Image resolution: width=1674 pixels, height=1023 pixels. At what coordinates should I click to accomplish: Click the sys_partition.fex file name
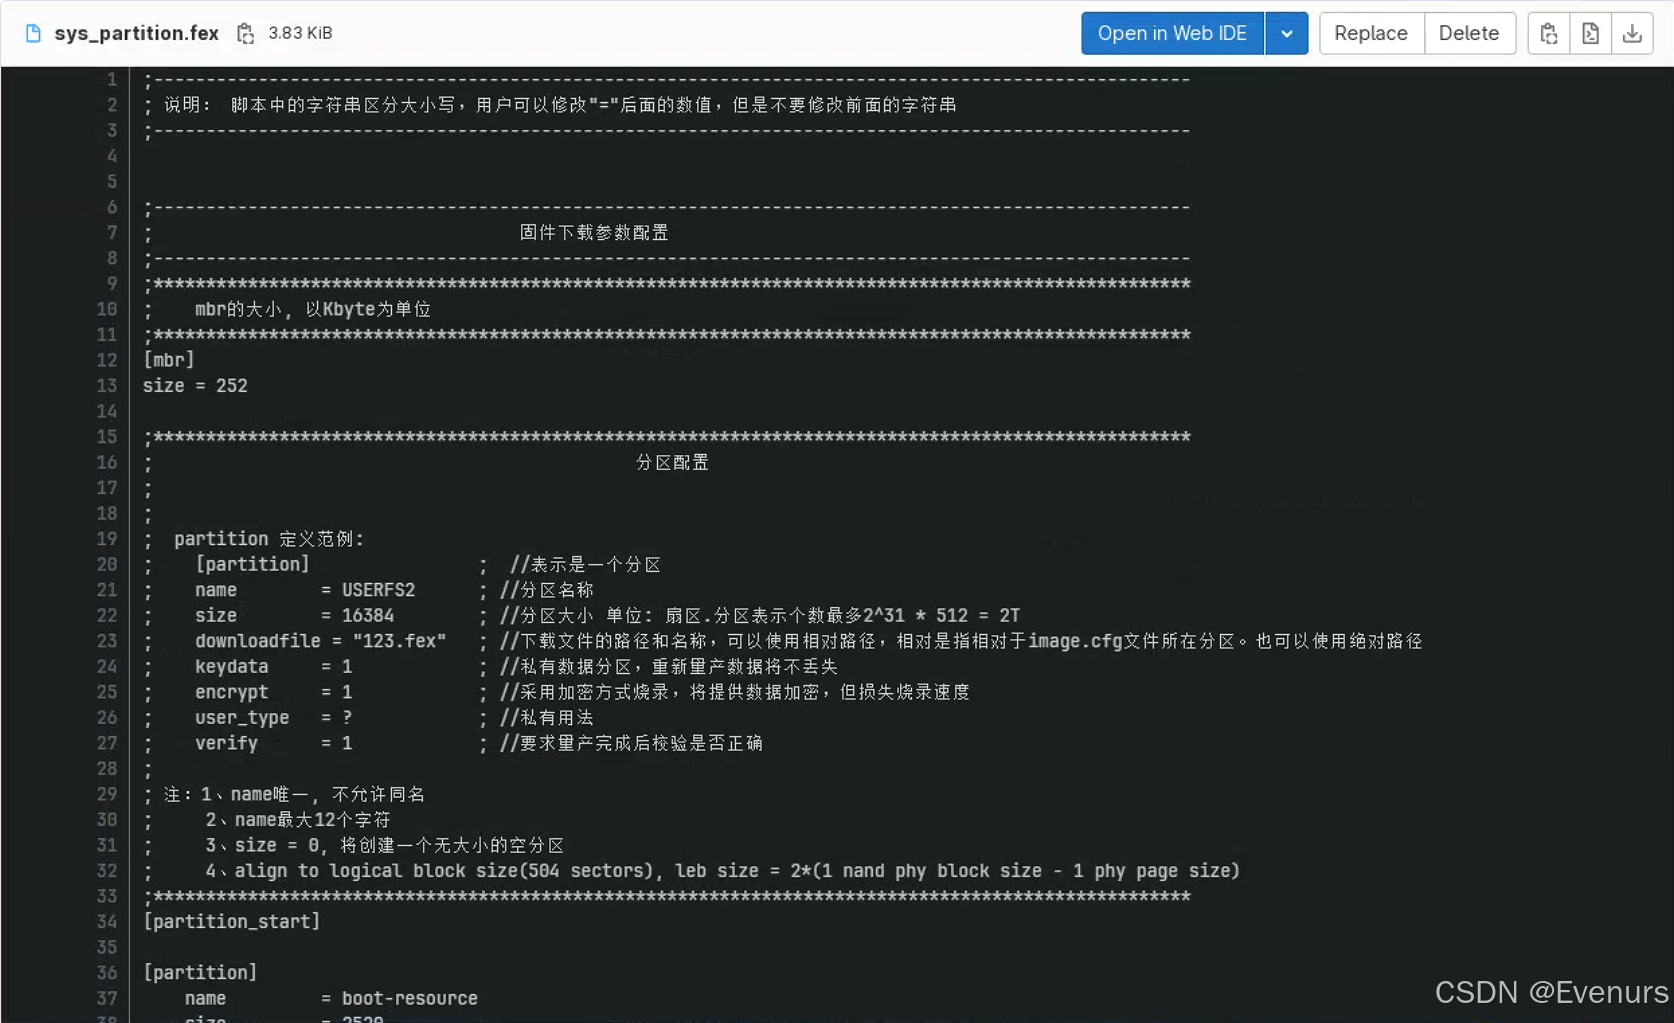137,32
